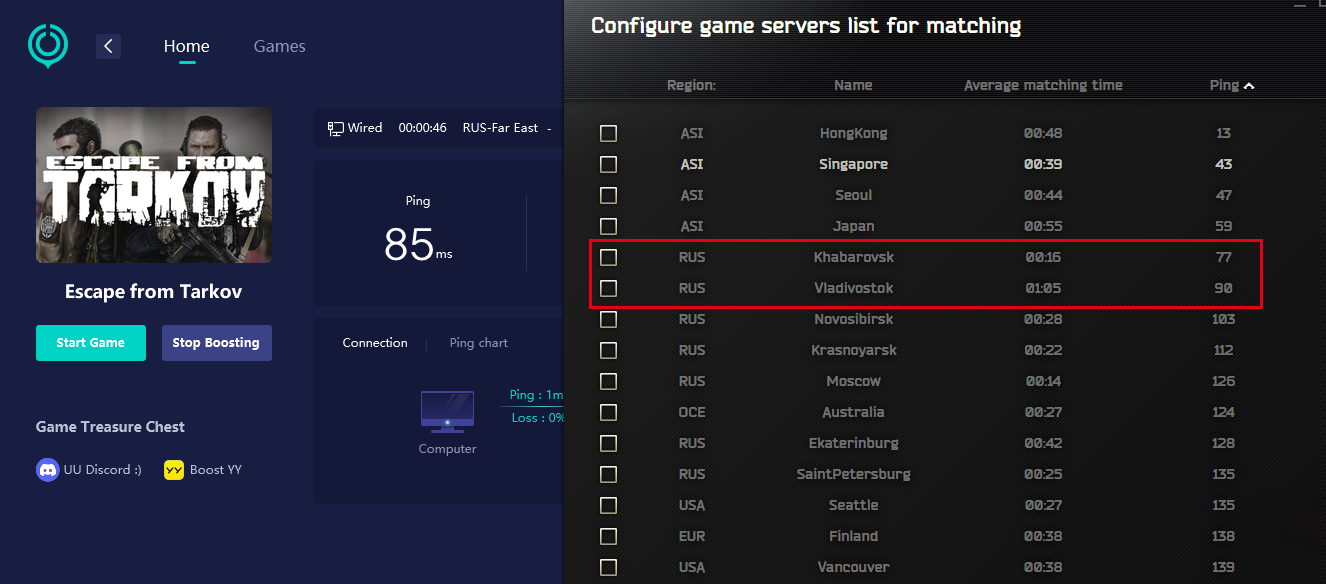Click the Australia server name
Viewport: 1326px width, 584px height.
point(853,412)
